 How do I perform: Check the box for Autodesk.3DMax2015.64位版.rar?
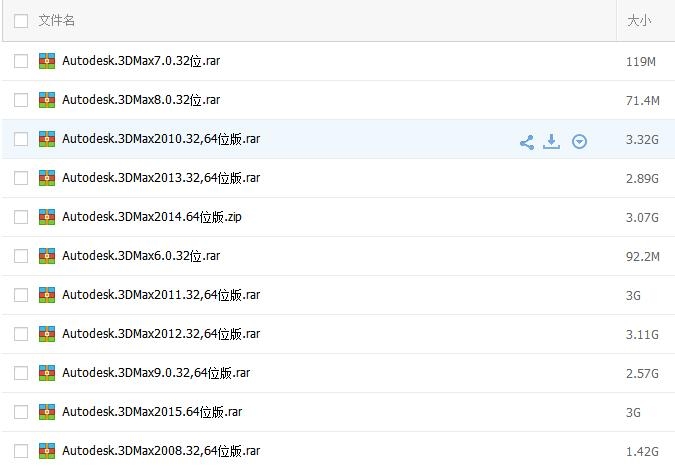click(21, 412)
